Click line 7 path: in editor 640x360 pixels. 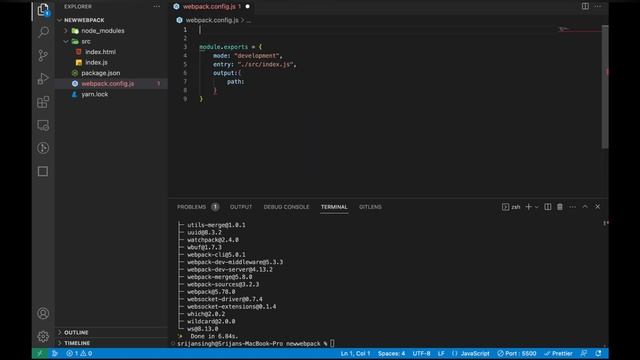235,82
